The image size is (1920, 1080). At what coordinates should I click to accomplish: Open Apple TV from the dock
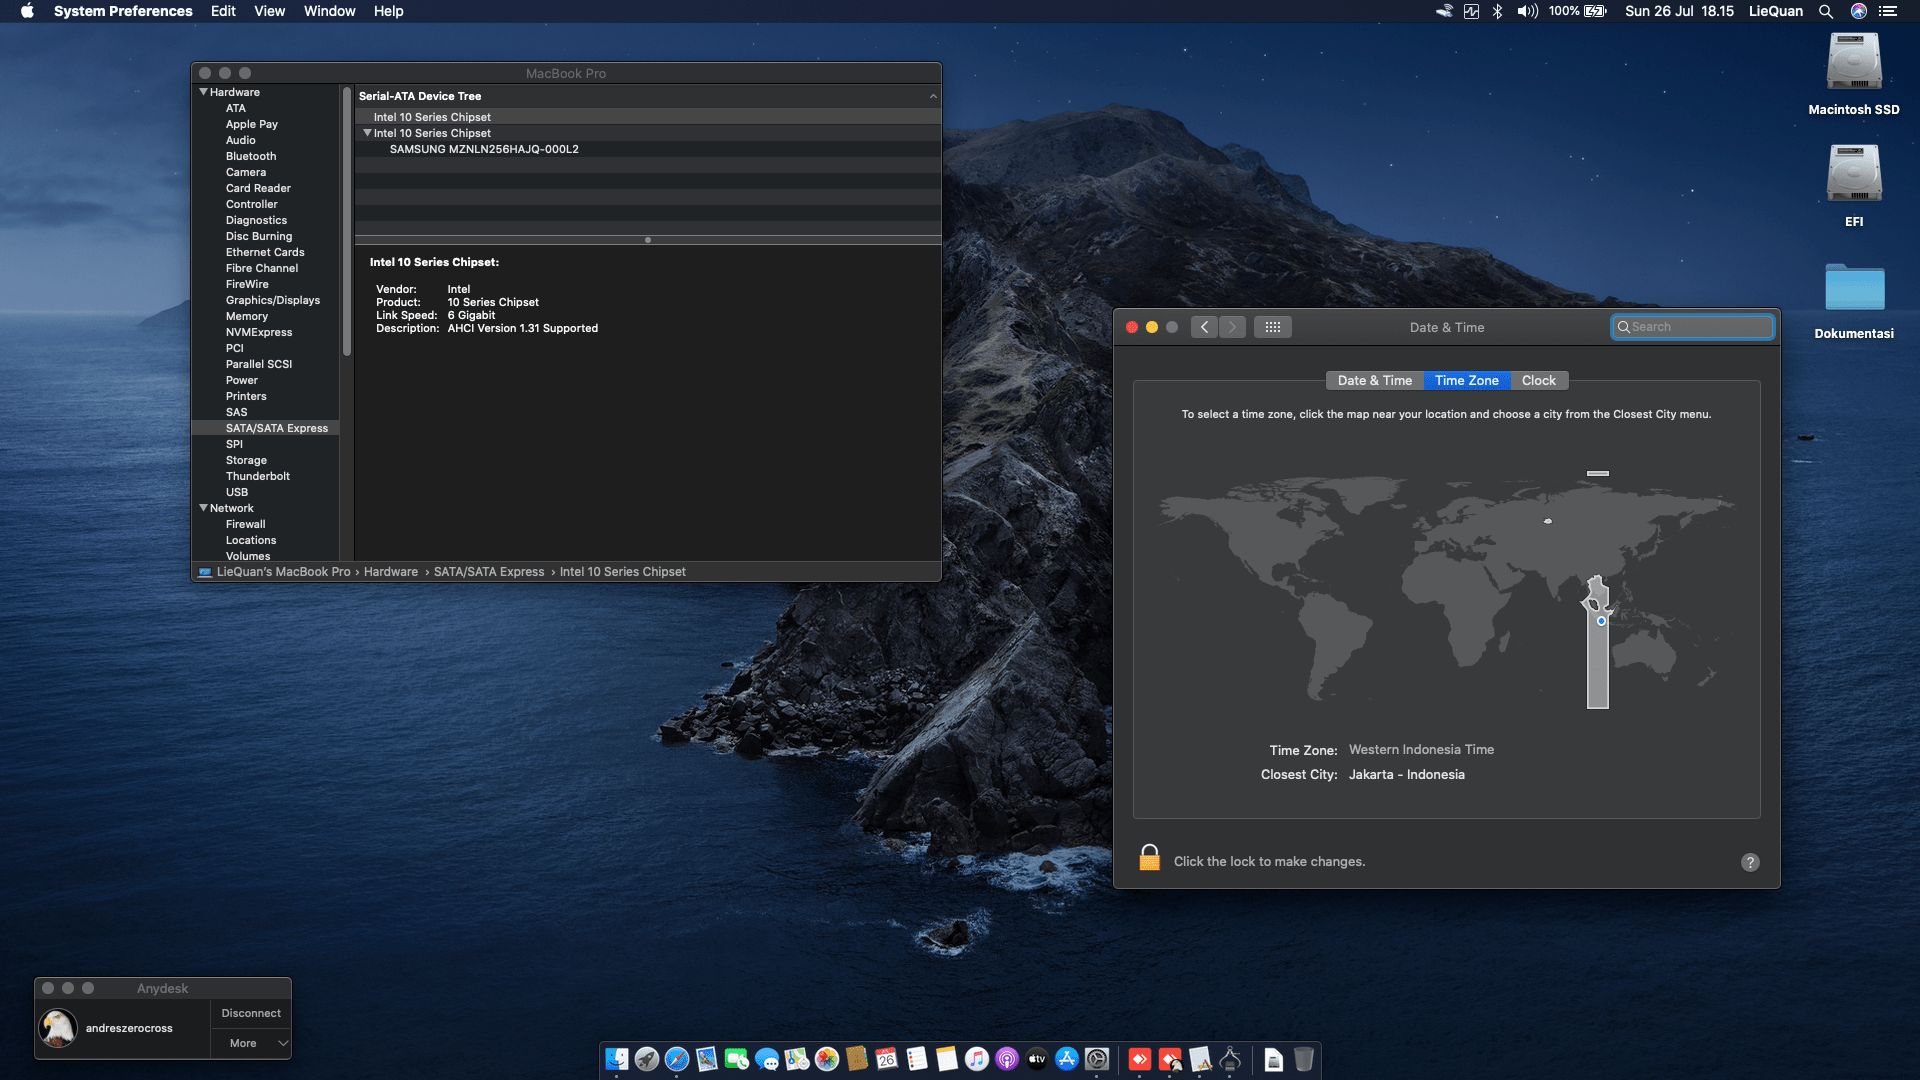[1037, 1059]
